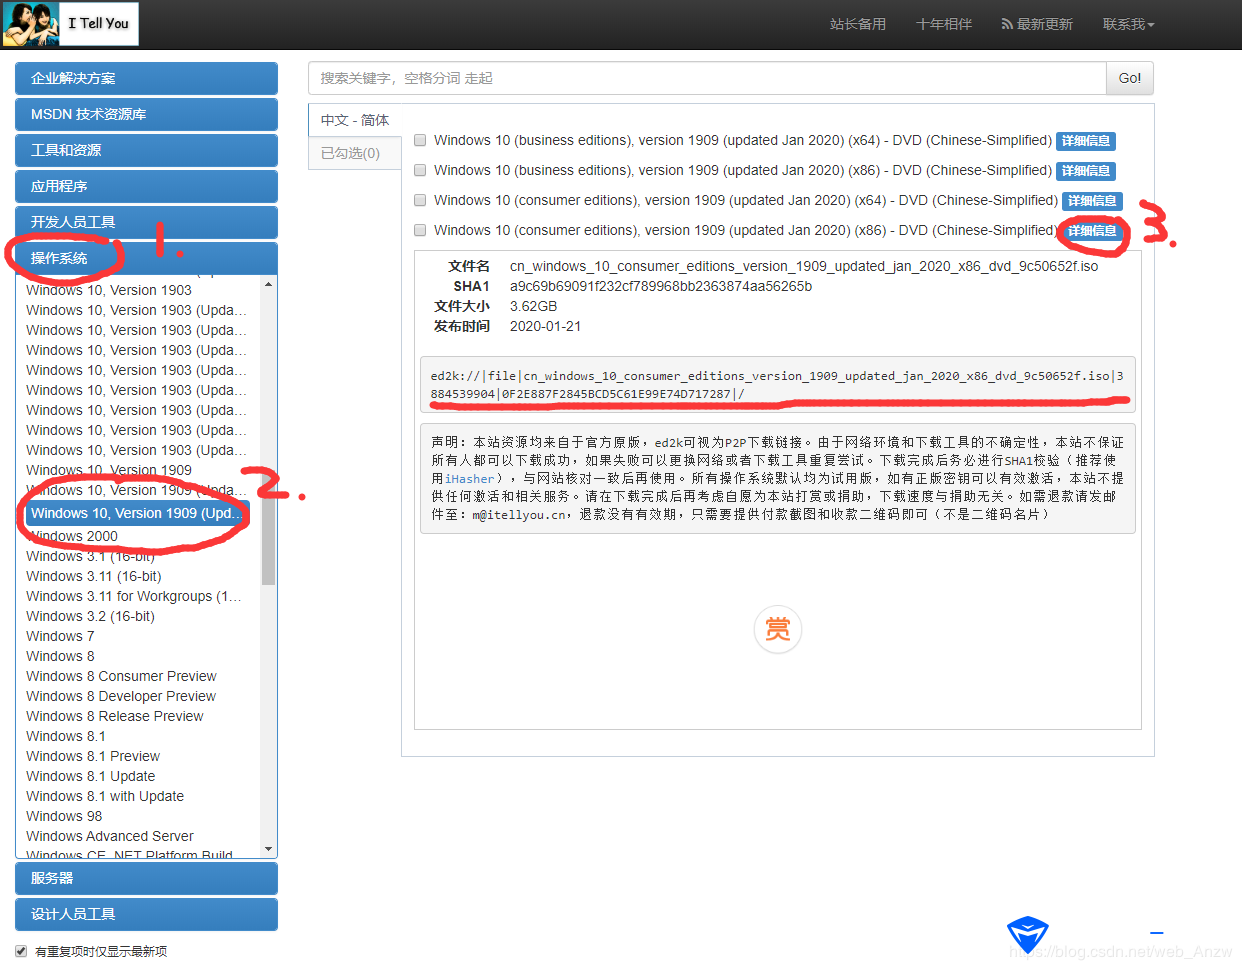Show 详细信息 for business editions x86

1086,171
